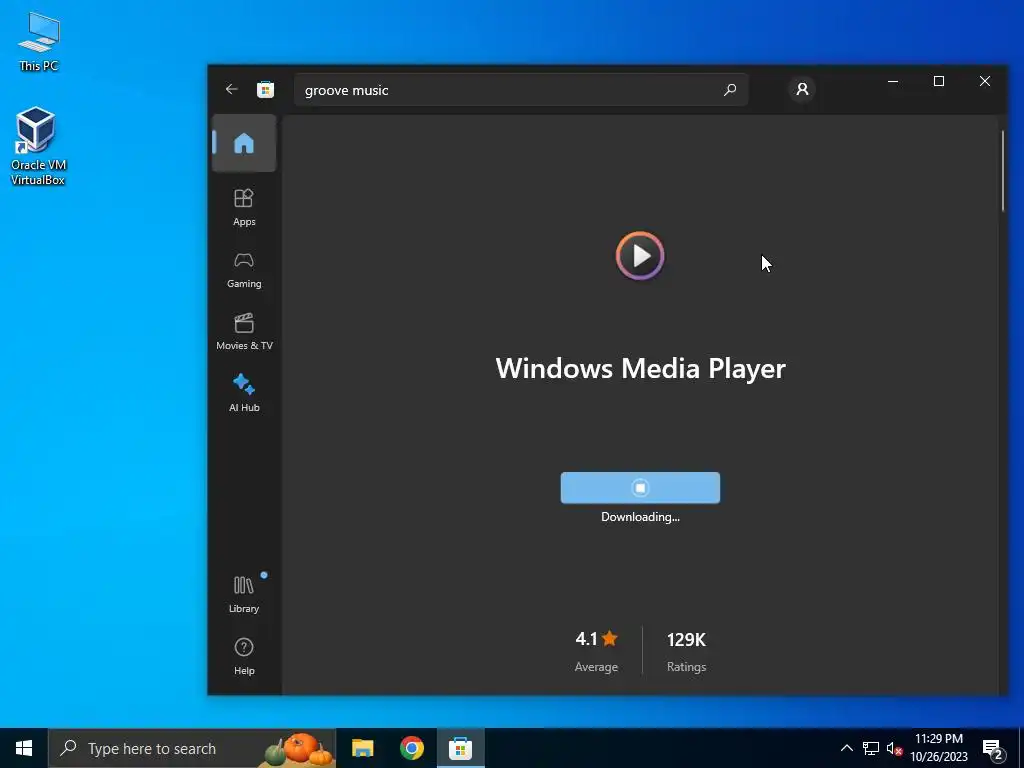1024x768 pixels.
Task: Go back with the Store back arrow
Action: tap(231, 89)
